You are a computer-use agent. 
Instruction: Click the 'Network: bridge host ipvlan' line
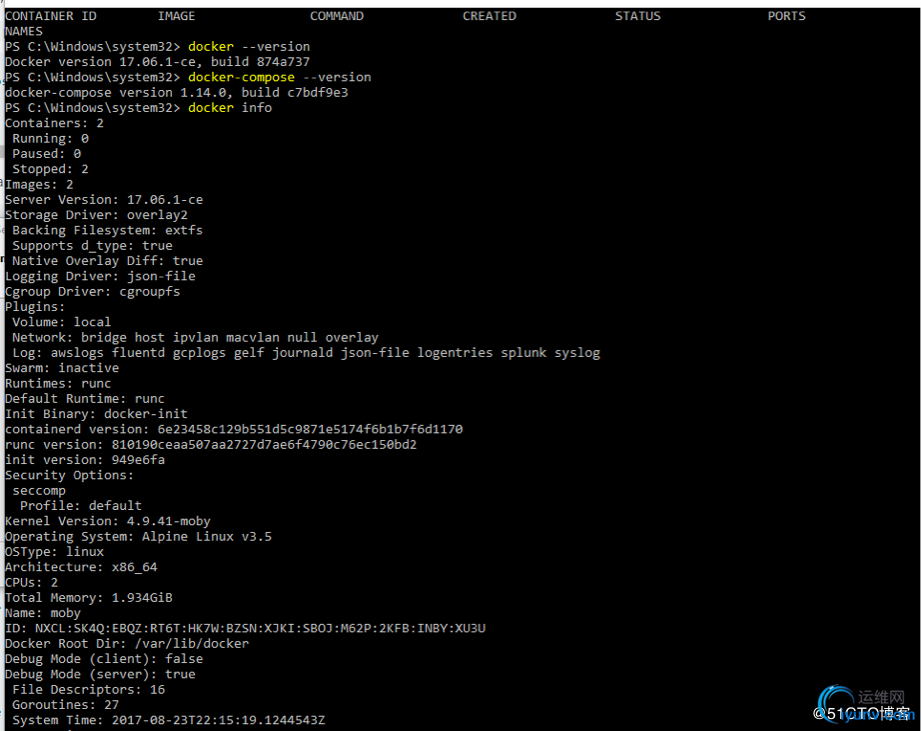(196, 337)
